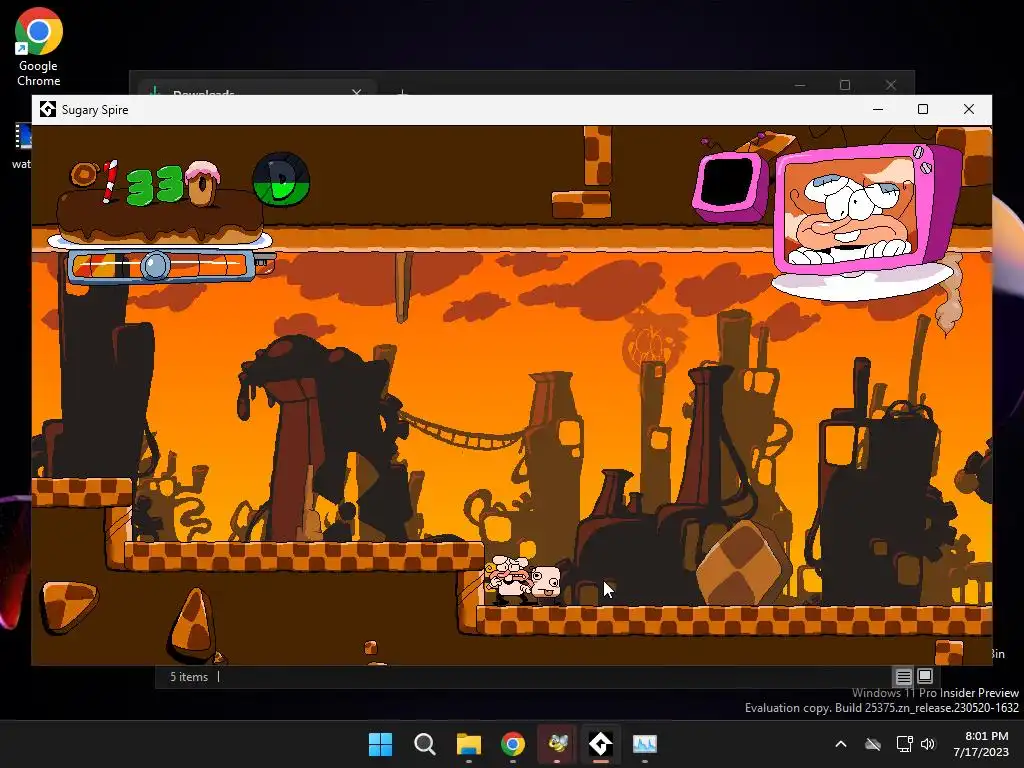Click the small blank pink TV

tap(729, 185)
